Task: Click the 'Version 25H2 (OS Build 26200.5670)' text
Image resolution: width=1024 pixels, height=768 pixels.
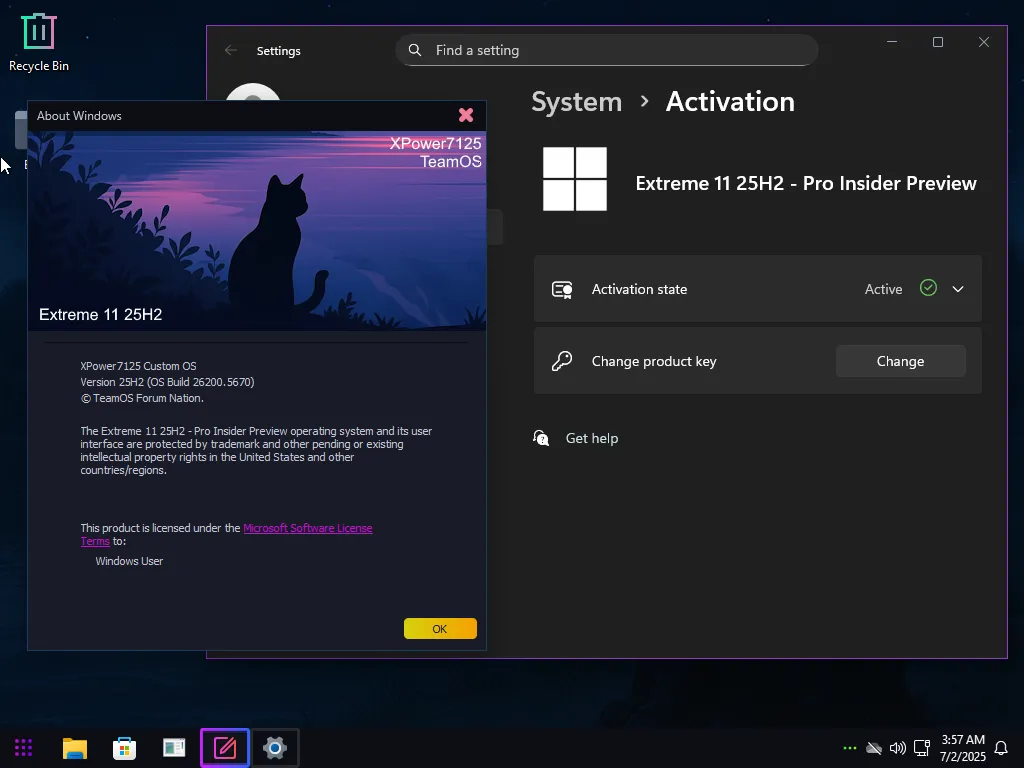Action: 167,382
